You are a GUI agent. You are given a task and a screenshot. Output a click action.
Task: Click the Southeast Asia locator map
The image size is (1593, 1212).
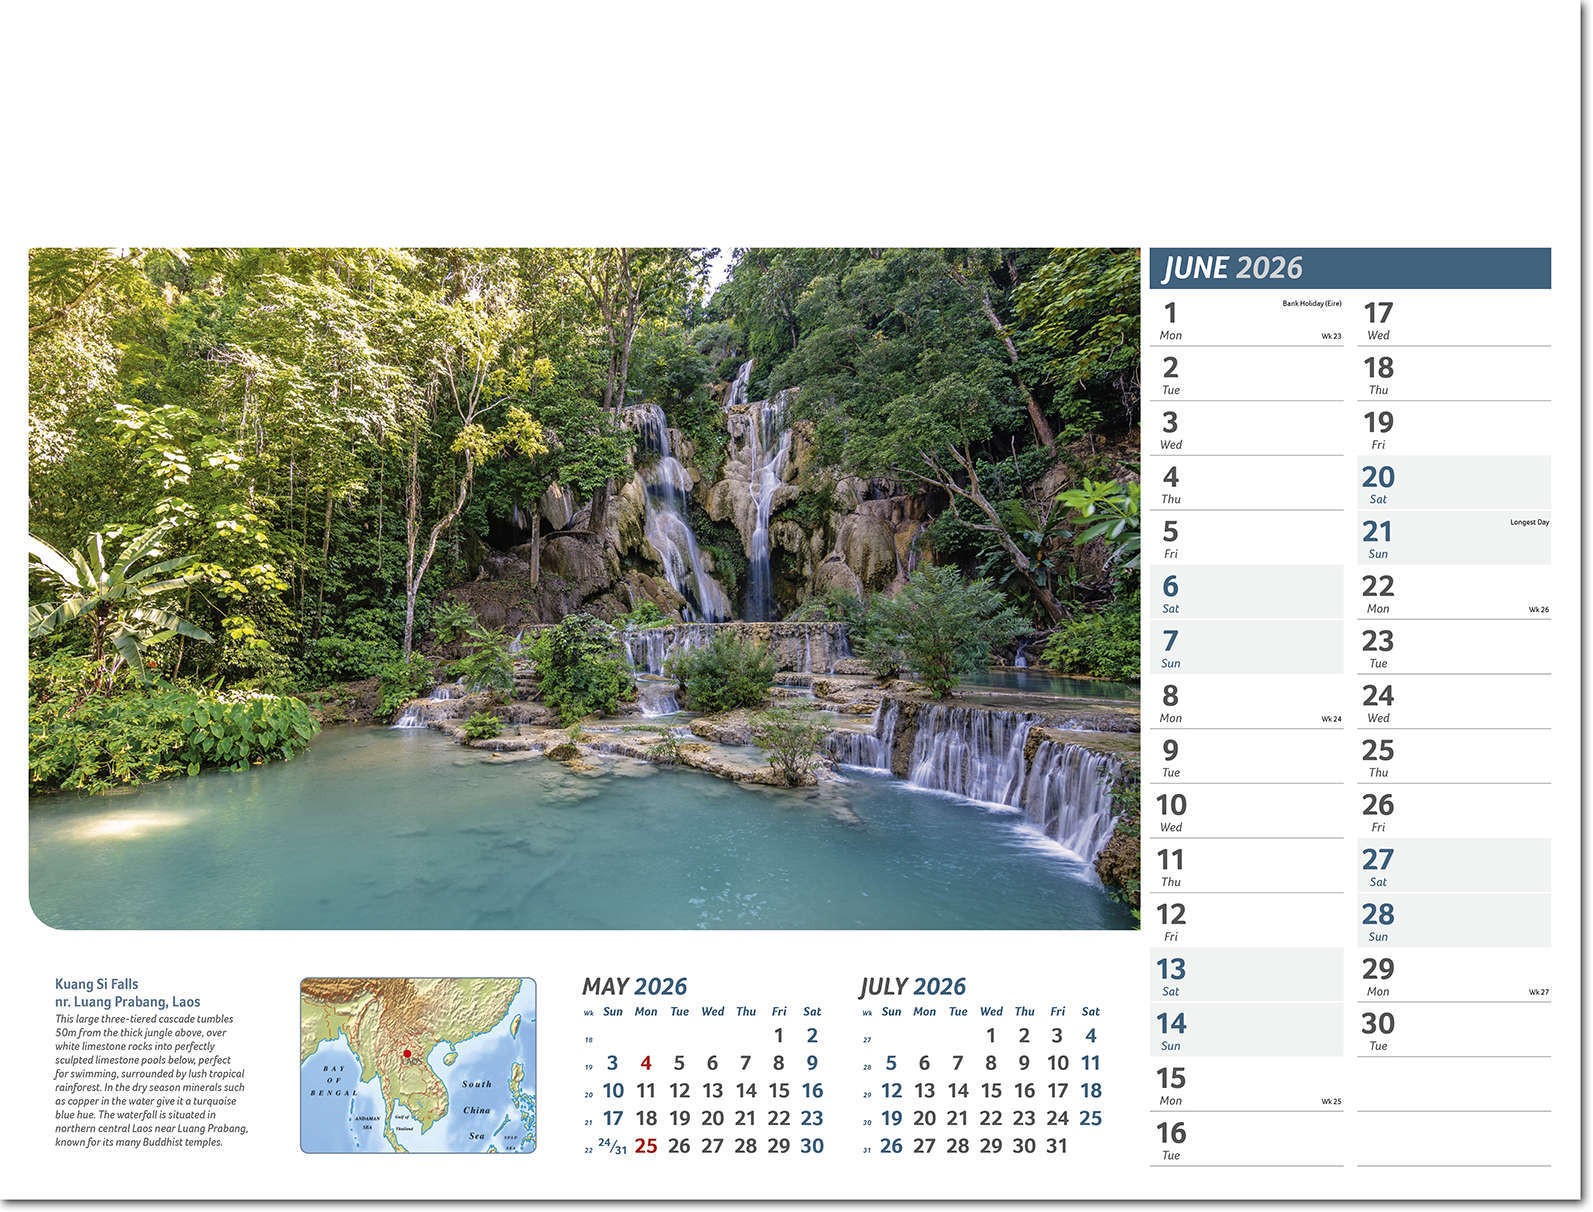click(x=418, y=1065)
